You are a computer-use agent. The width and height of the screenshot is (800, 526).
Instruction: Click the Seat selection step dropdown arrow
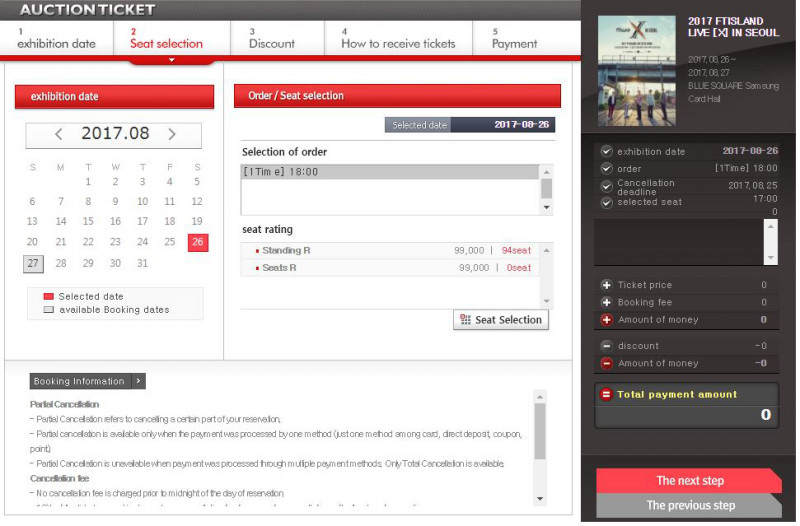point(171,60)
